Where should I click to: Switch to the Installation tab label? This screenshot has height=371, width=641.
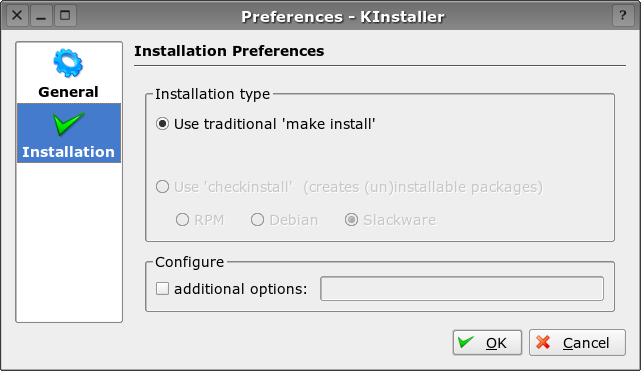pyautogui.click(x=68, y=152)
